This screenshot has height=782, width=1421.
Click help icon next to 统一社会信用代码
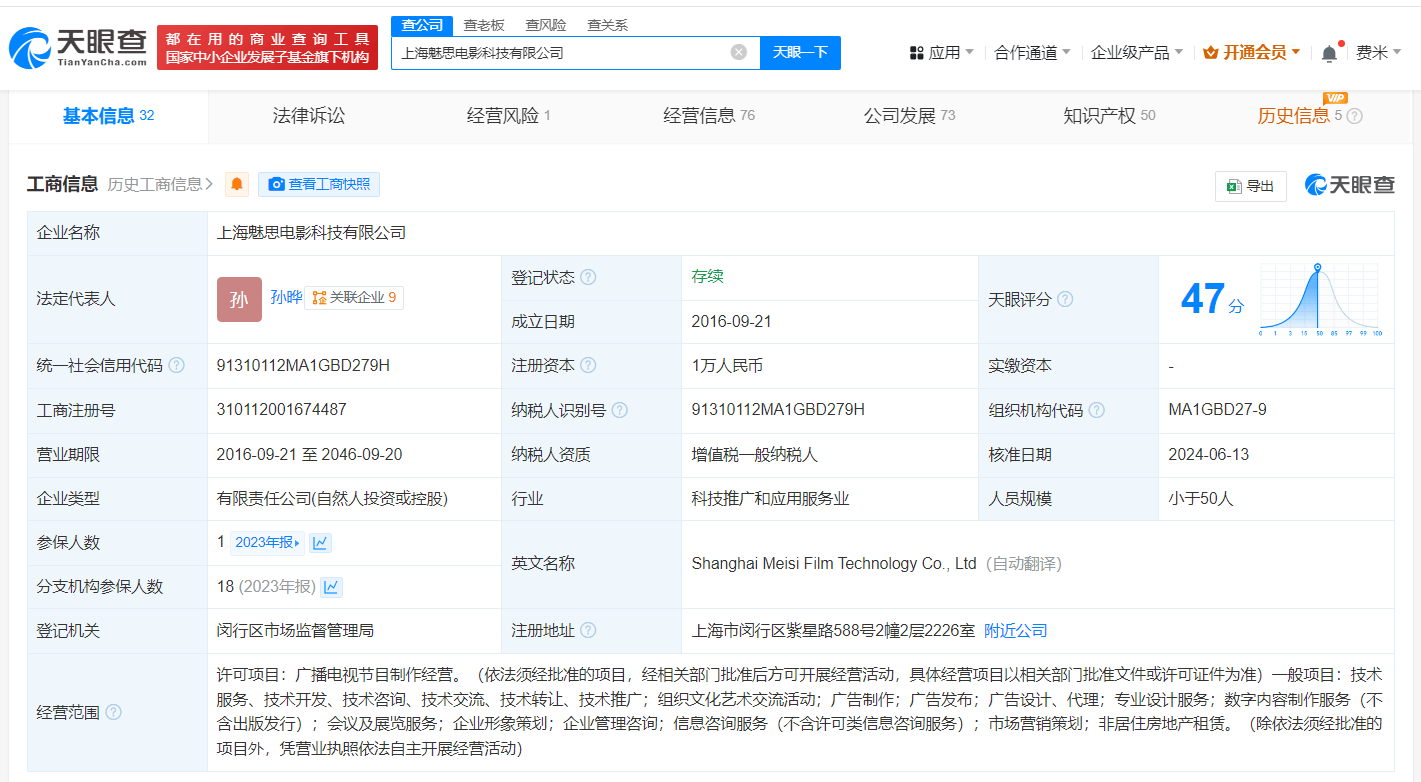(177, 365)
